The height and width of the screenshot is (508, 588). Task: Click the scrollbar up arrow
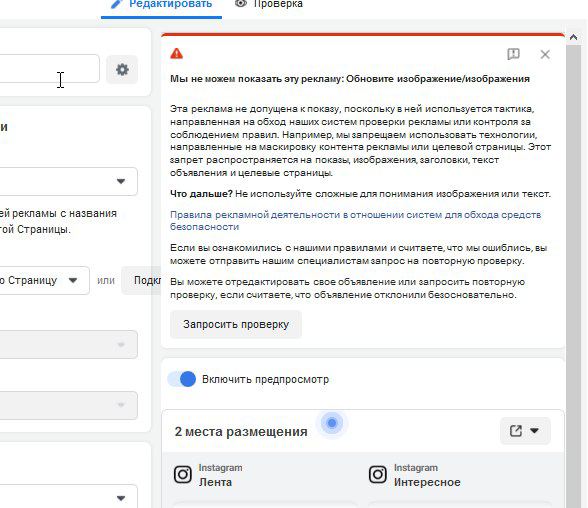pyautogui.click(x=573, y=37)
